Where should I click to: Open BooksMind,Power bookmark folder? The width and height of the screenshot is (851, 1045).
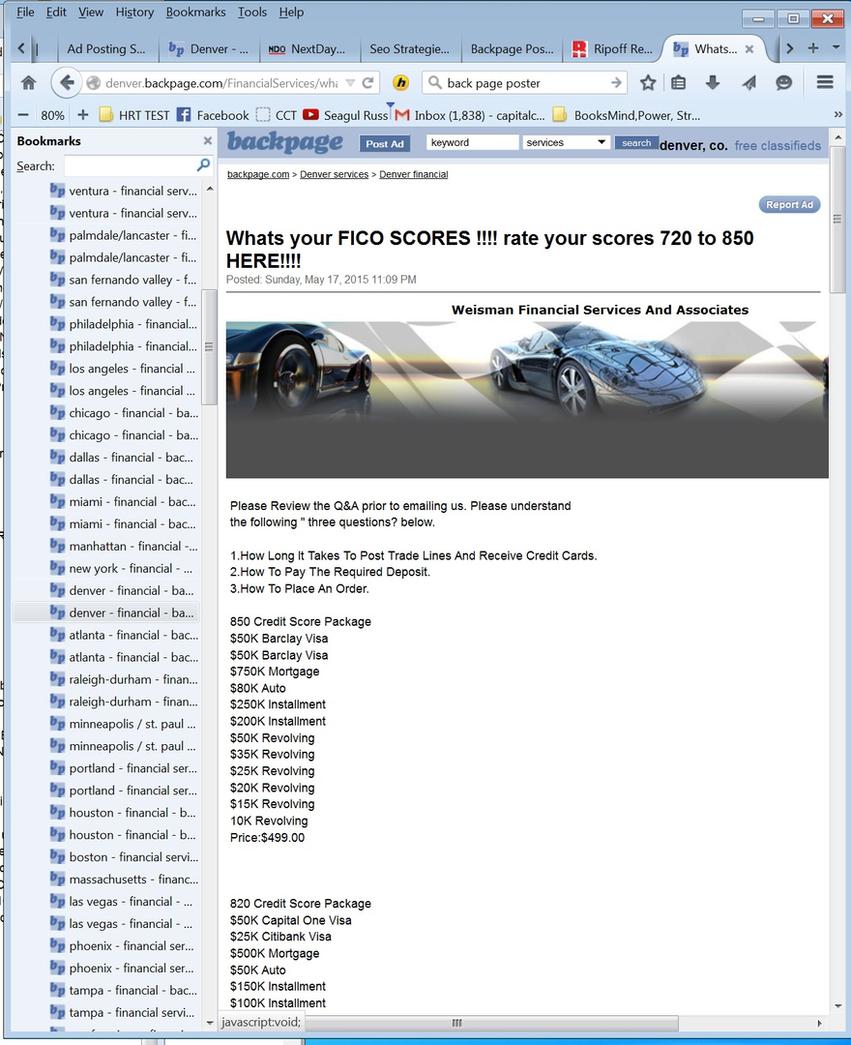(x=627, y=115)
